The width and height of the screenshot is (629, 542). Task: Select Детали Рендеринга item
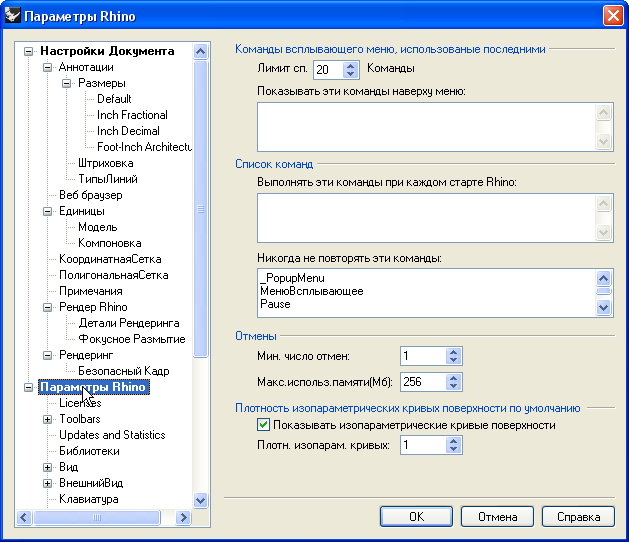click(129, 323)
